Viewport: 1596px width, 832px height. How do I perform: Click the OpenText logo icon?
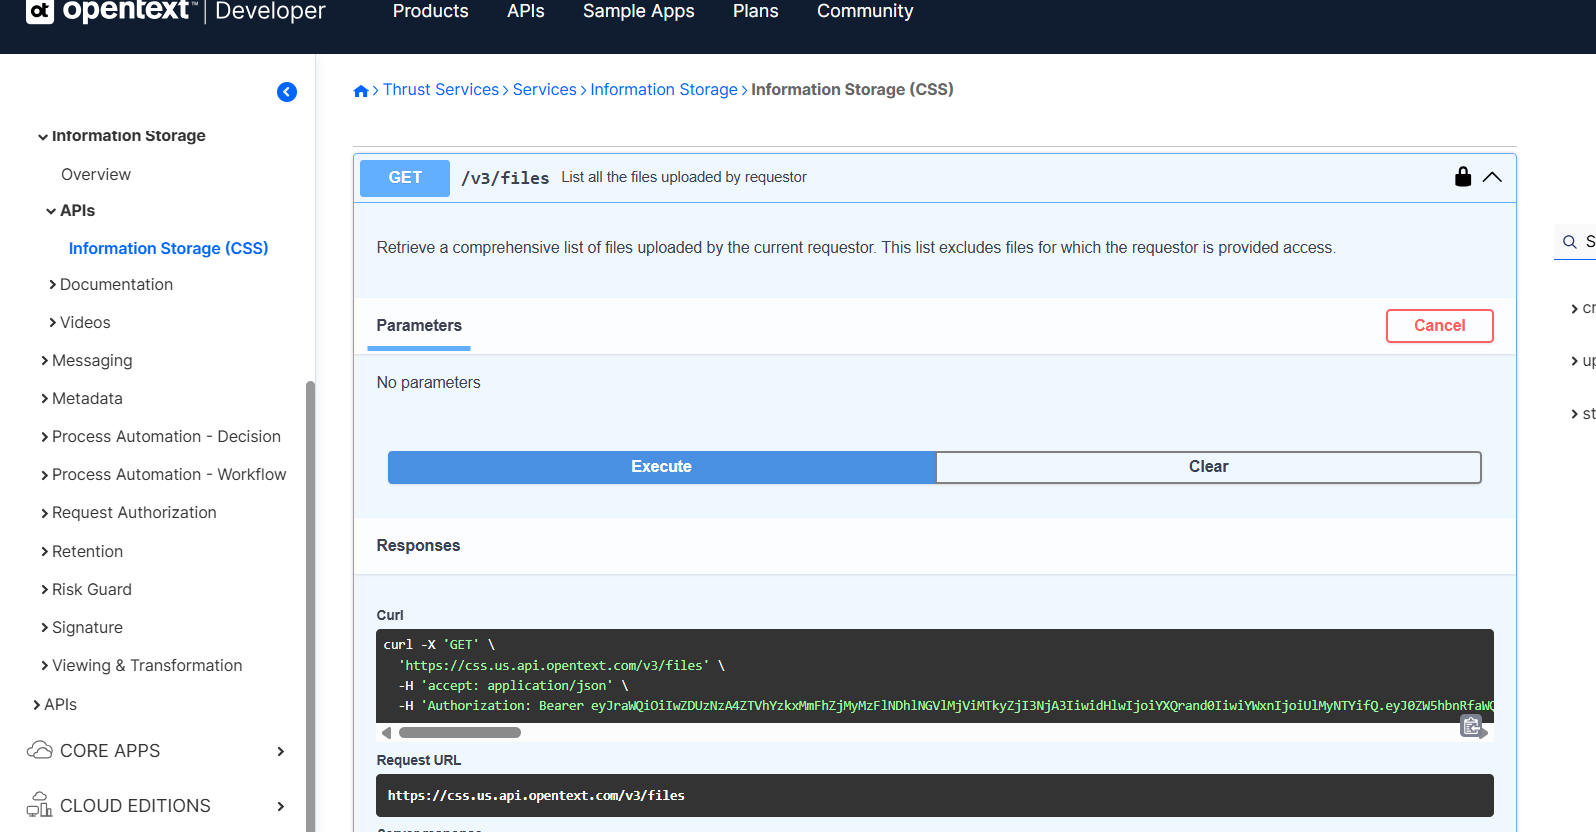pyautogui.click(x=40, y=11)
